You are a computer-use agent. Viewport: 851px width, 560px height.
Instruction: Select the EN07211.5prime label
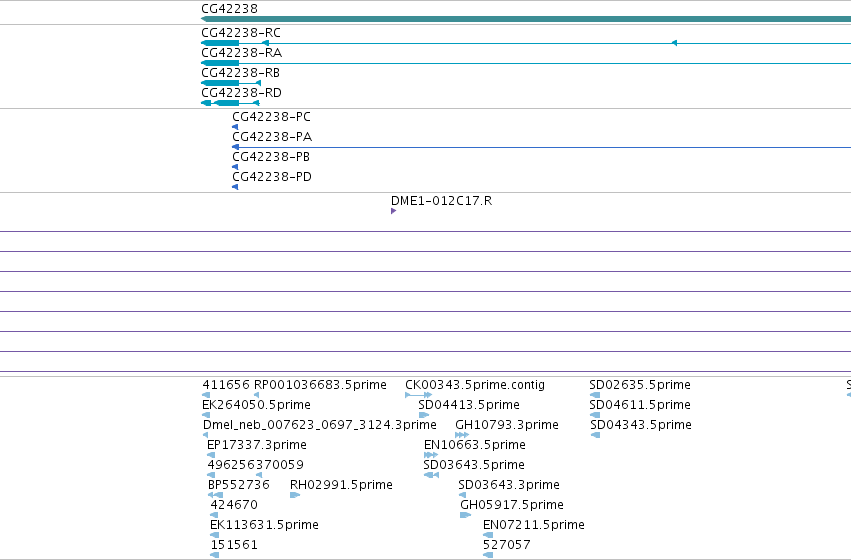[x=534, y=525]
